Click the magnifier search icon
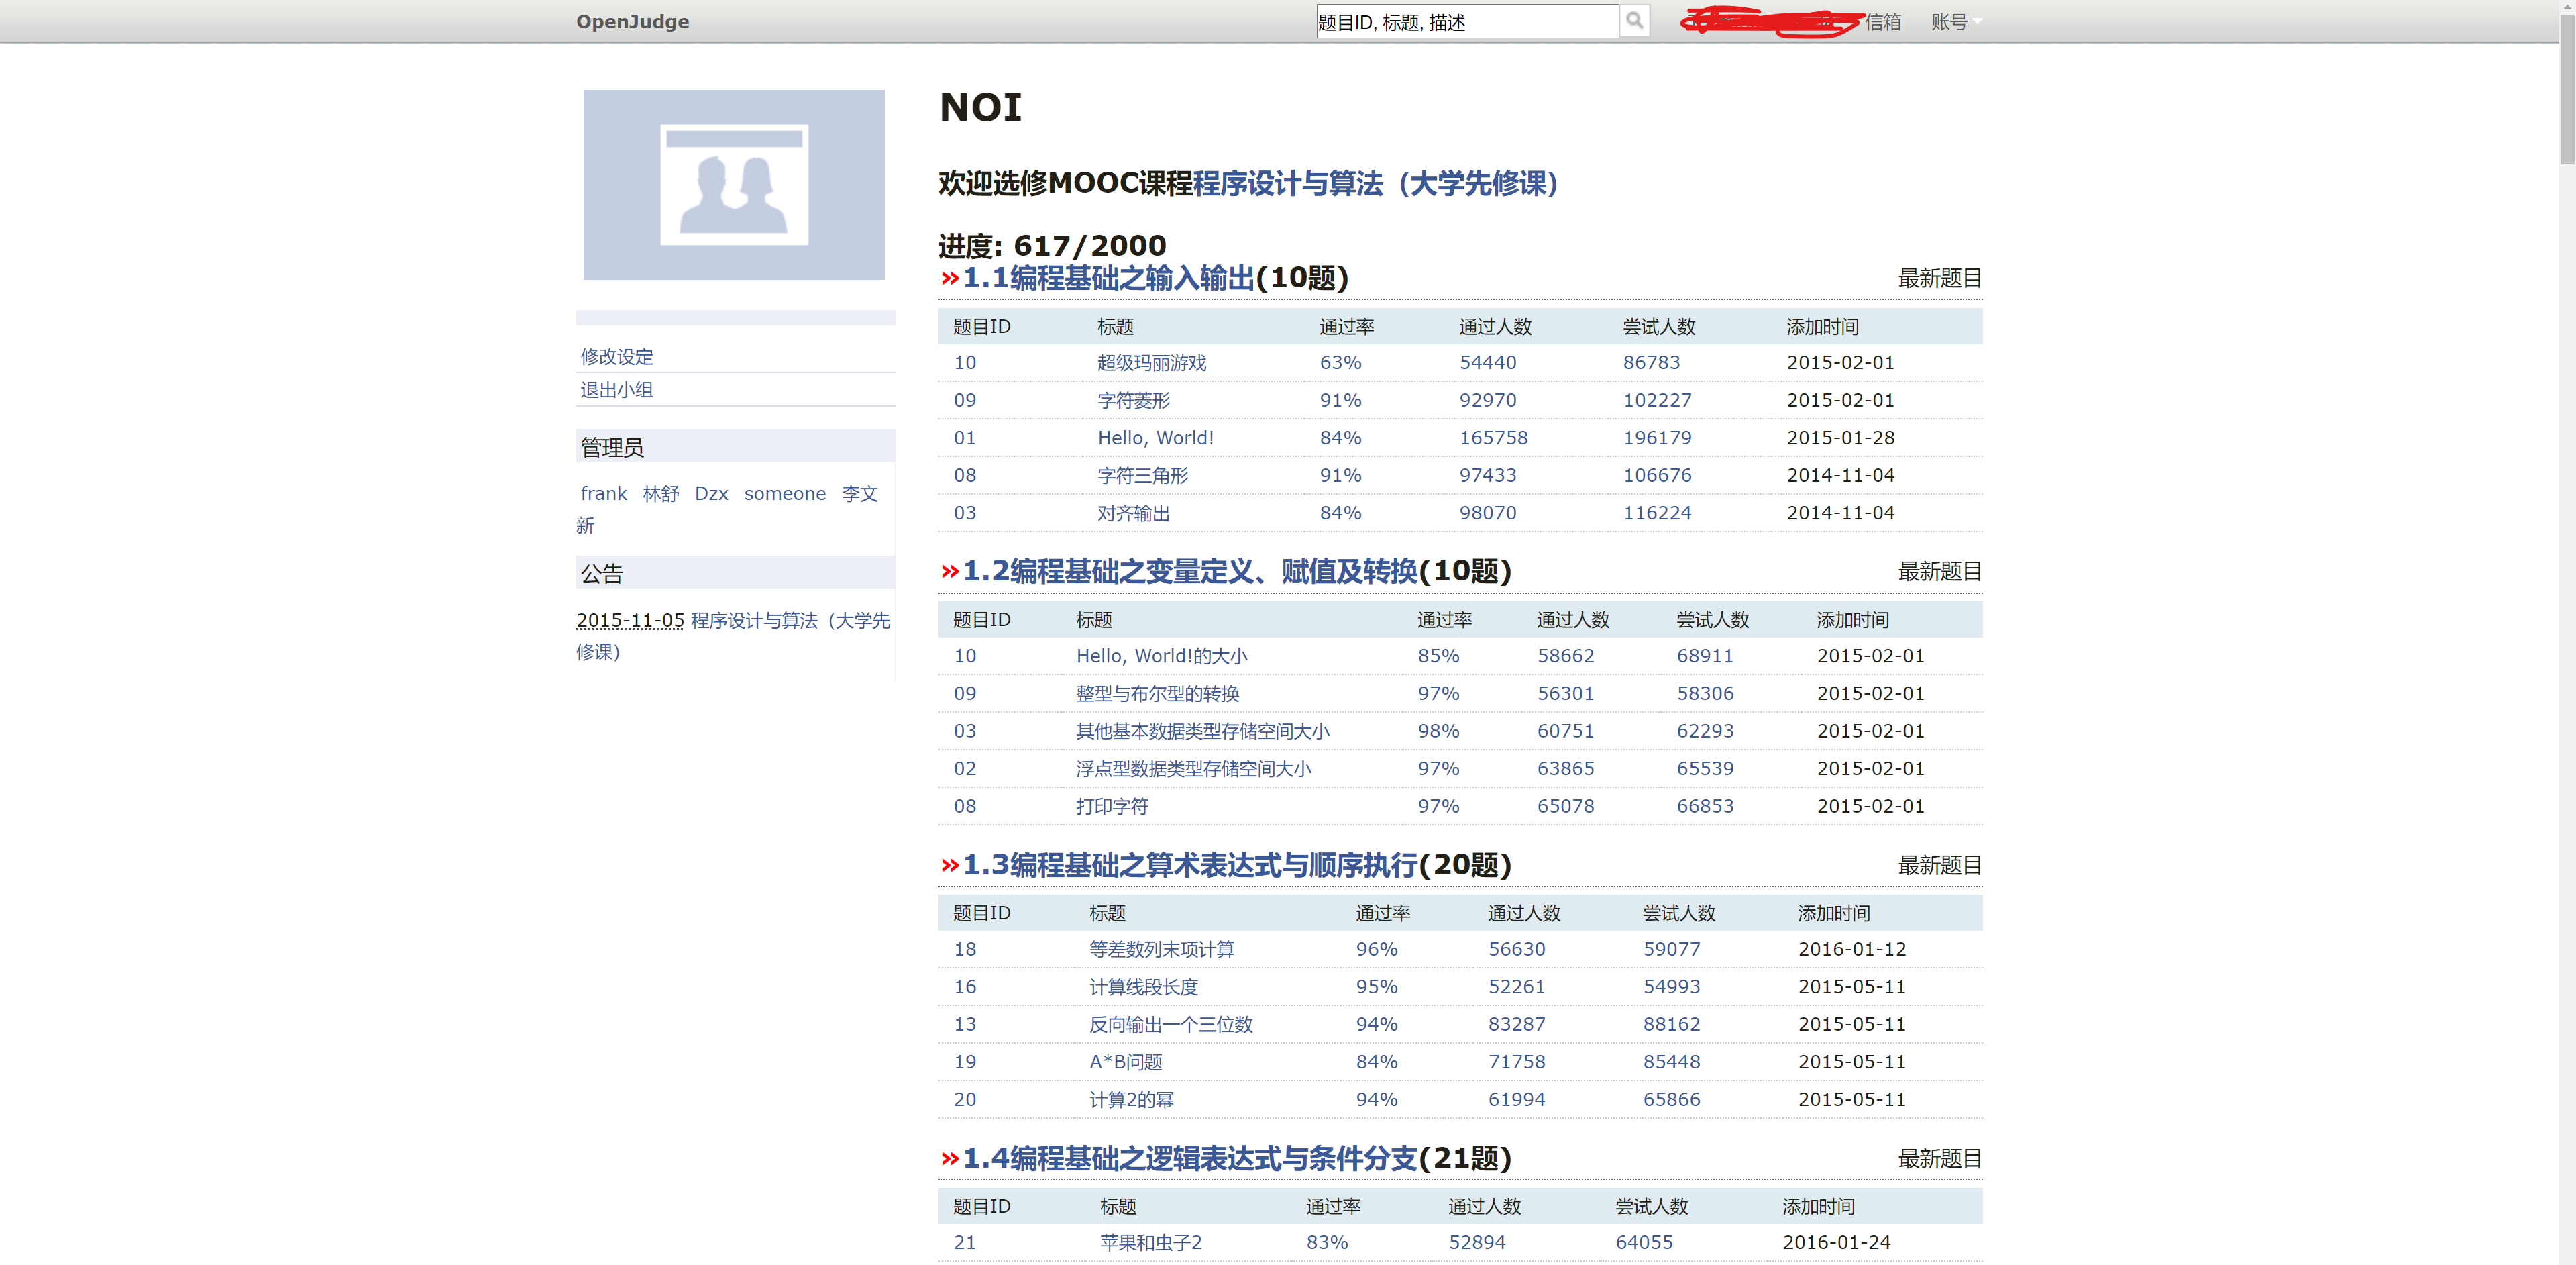The image size is (2576, 1265). click(x=1634, y=21)
